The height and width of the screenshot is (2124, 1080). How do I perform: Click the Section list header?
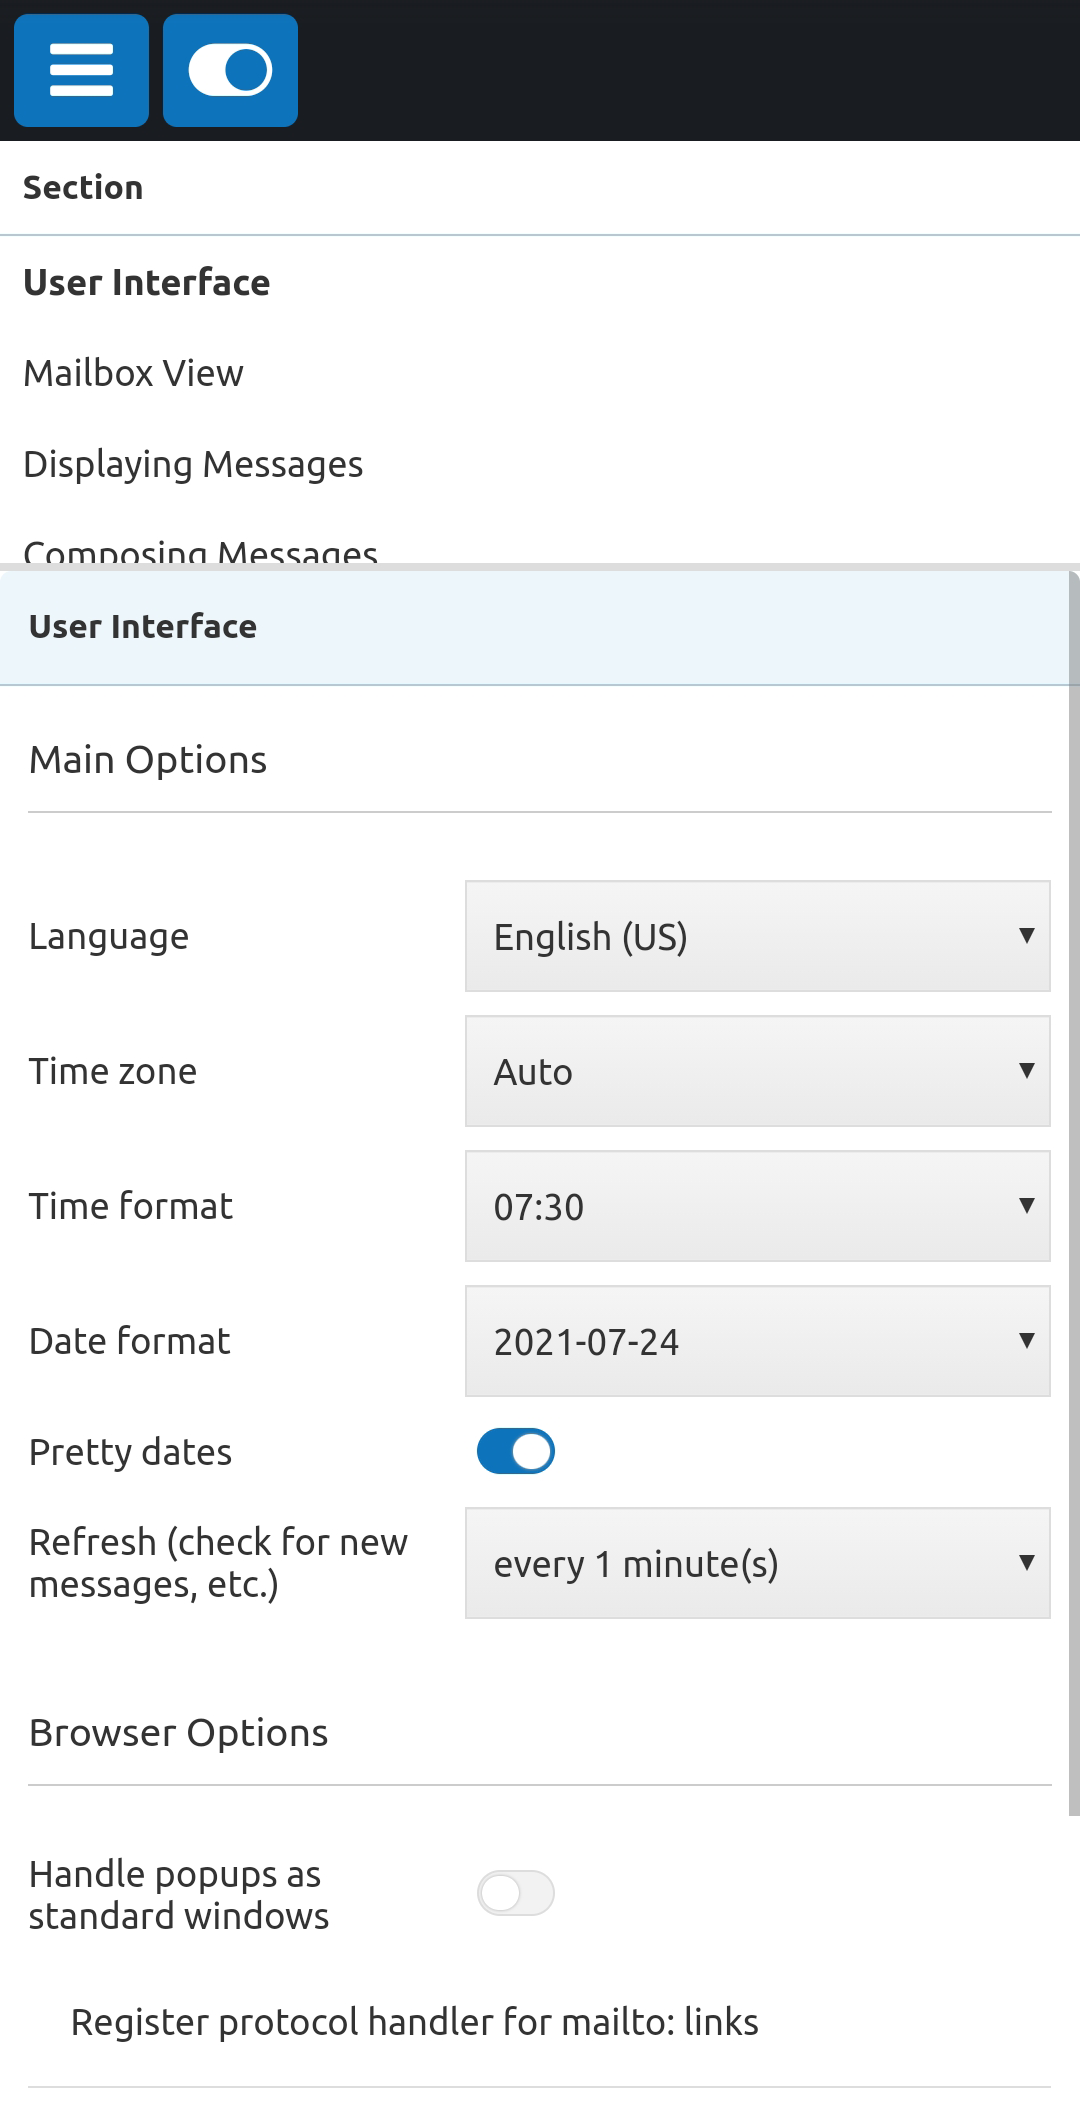pos(83,186)
